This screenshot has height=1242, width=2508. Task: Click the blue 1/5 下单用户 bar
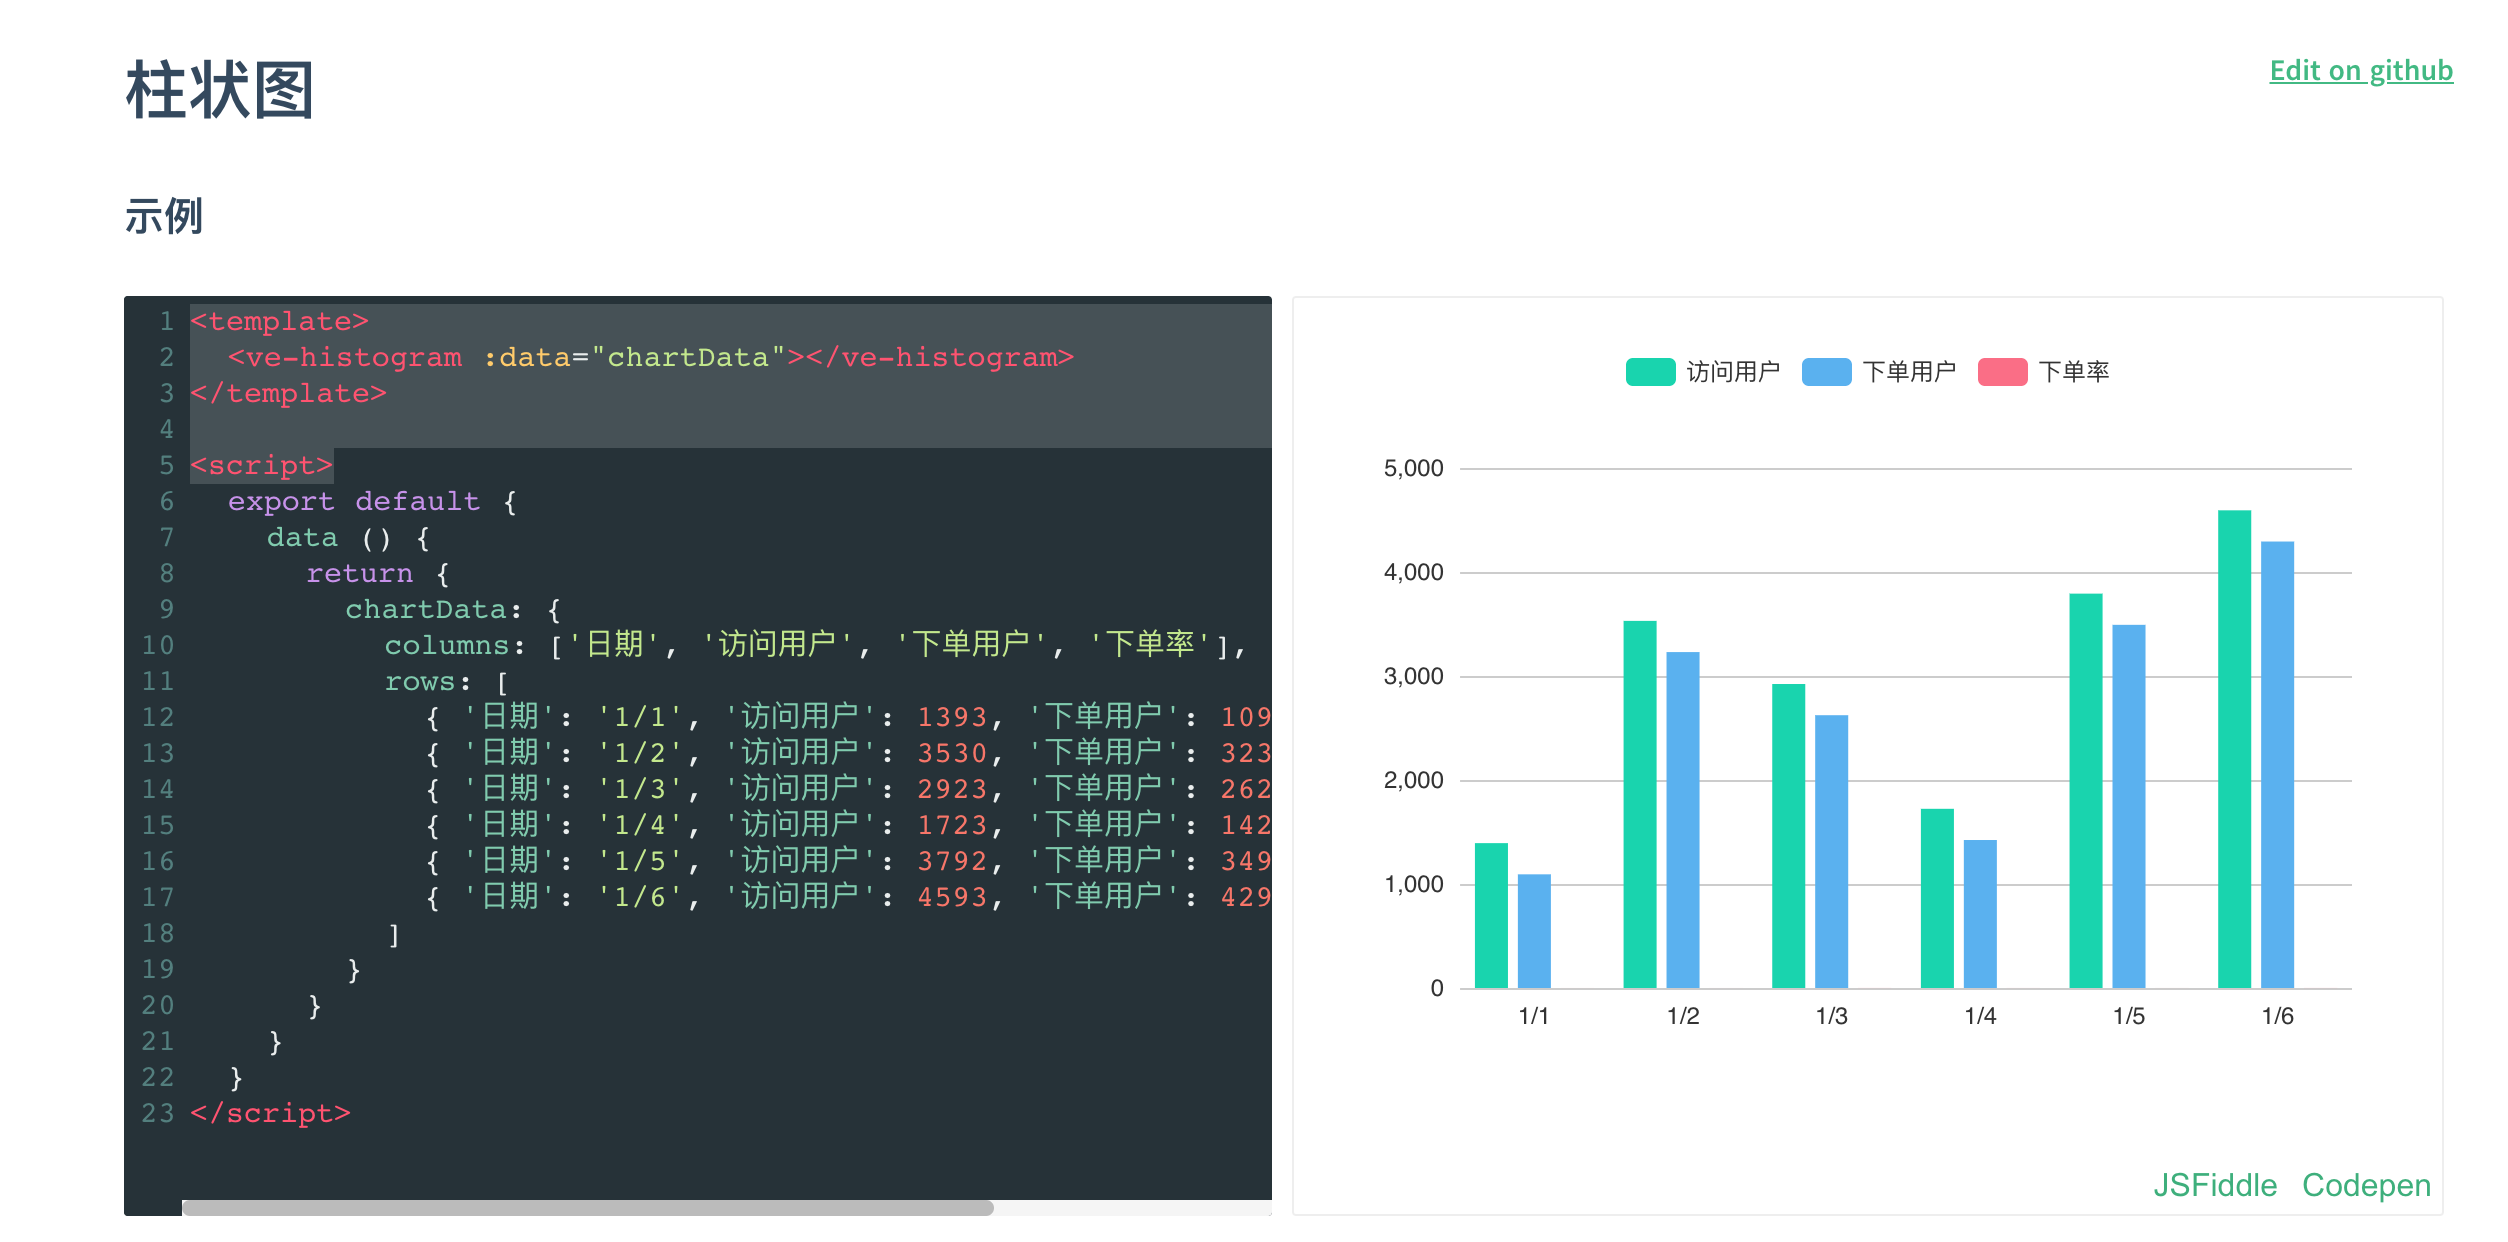point(2129,807)
